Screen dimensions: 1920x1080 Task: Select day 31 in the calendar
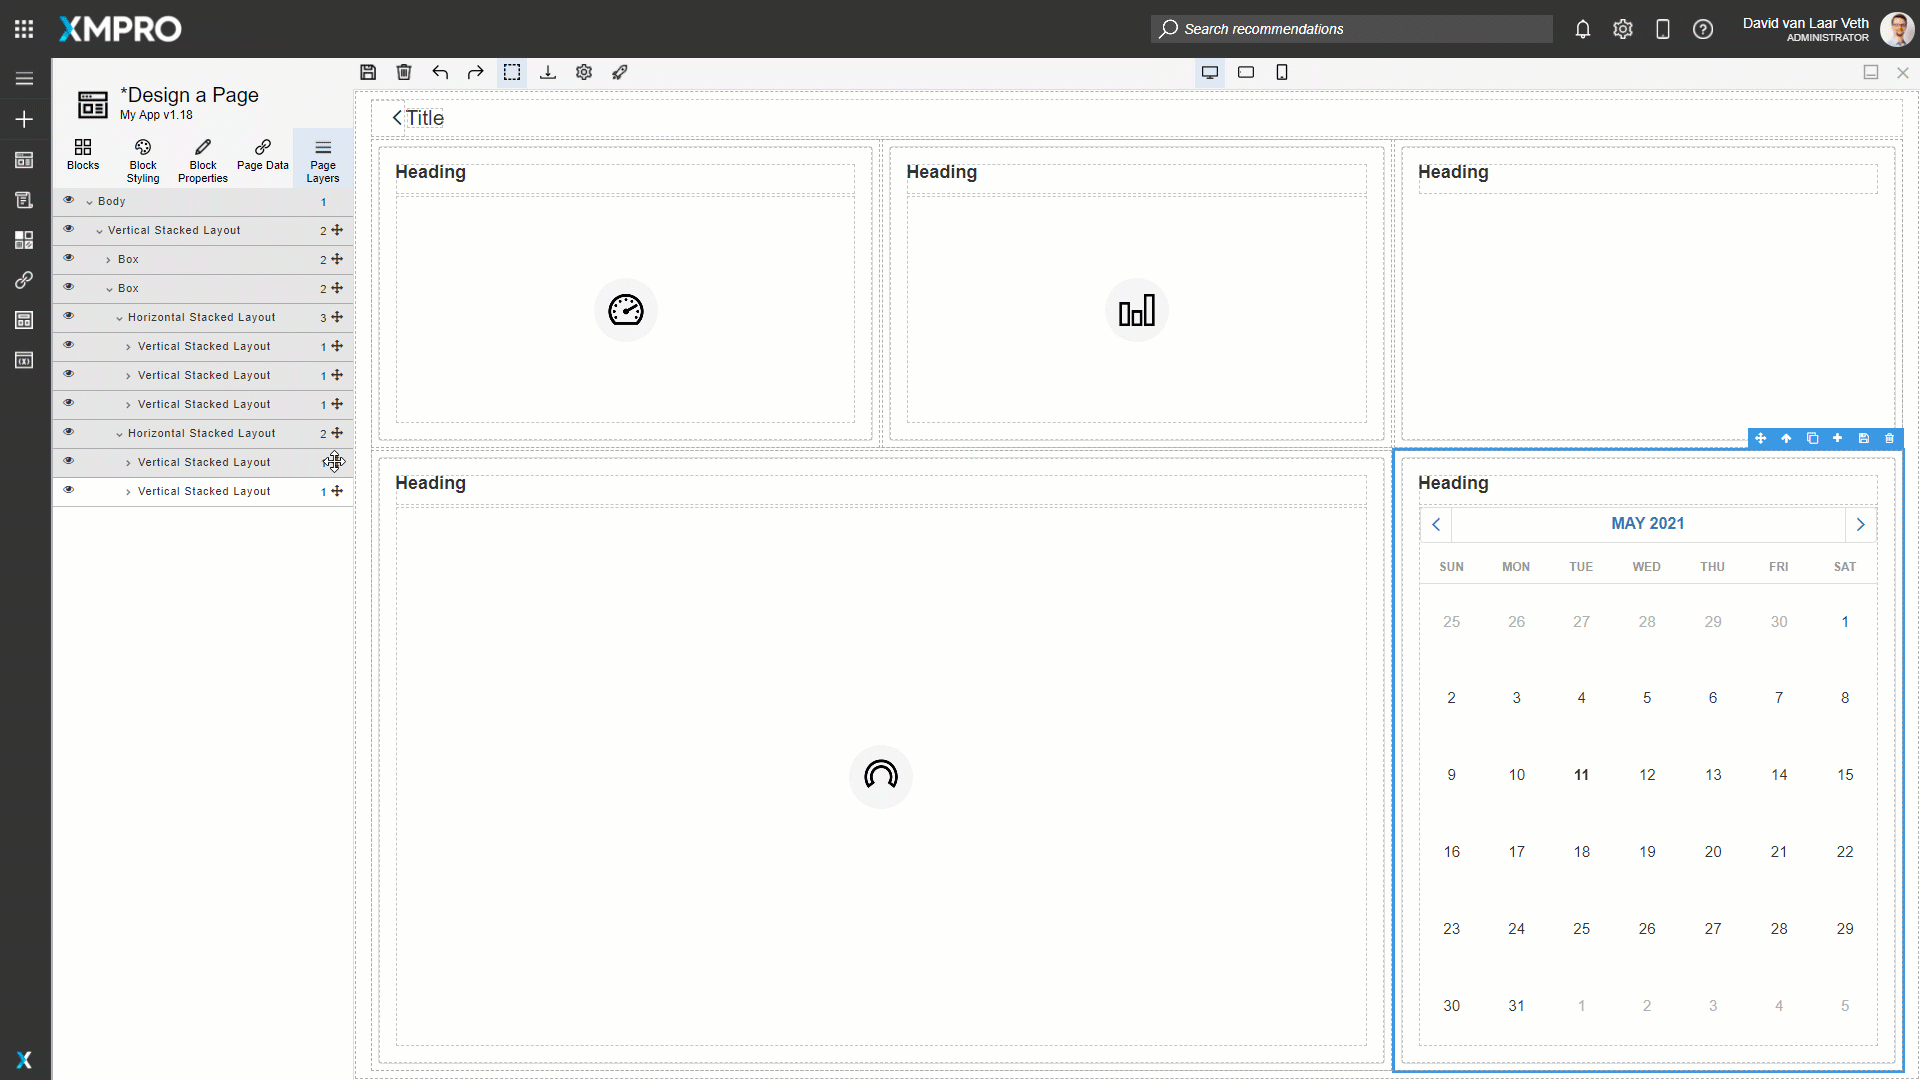click(1517, 1006)
